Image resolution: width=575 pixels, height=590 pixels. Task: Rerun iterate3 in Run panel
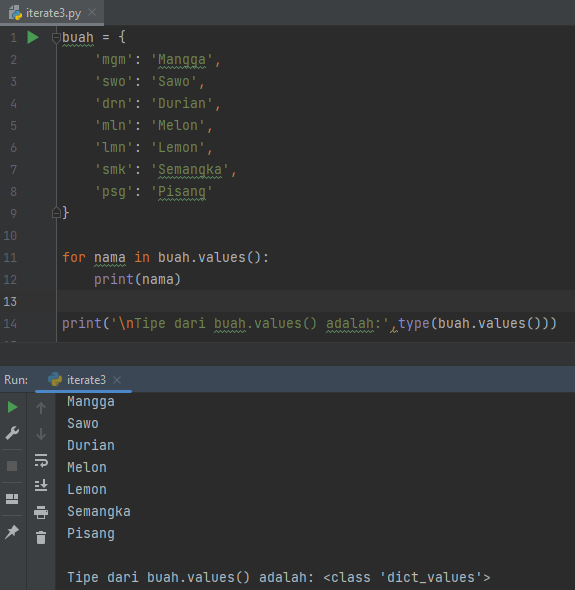[x=12, y=407]
